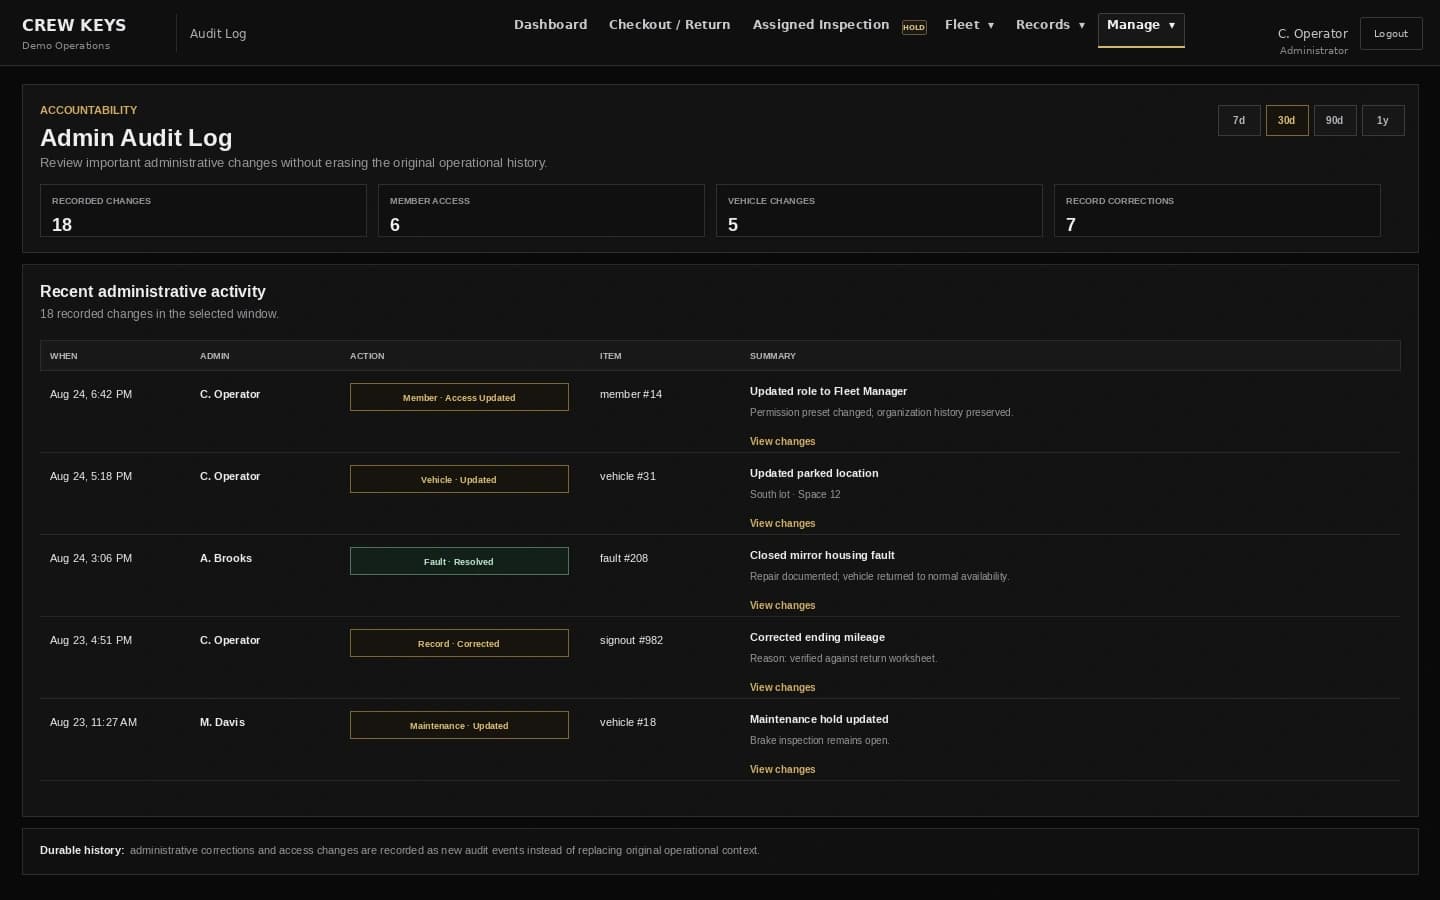Expand the Fleet dropdown menu
This screenshot has width=1440, height=900.
point(969,25)
